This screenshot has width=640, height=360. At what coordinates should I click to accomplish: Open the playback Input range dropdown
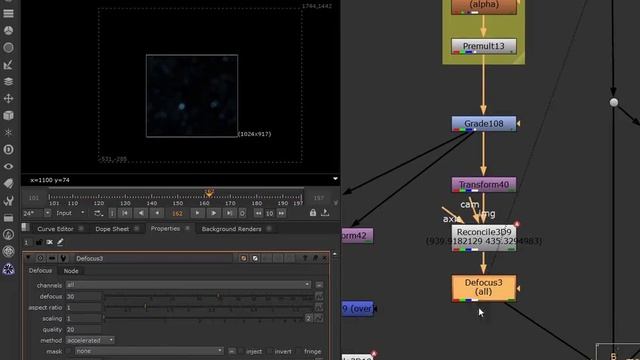[x=70, y=213]
